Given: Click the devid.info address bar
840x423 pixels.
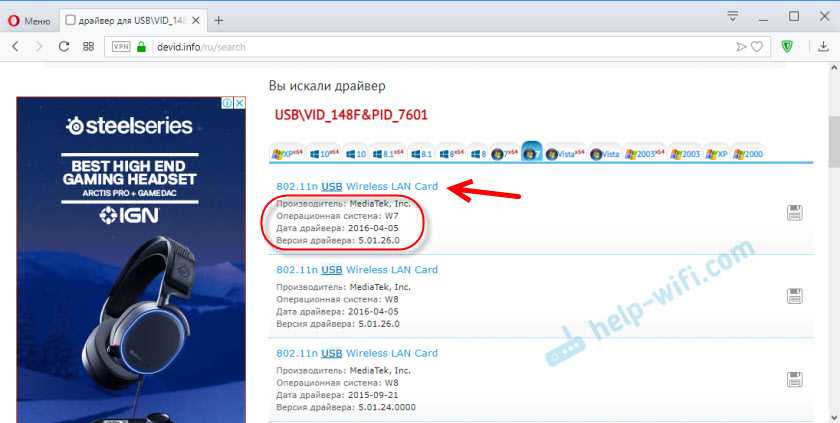Looking at the screenshot, I should coord(400,46).
